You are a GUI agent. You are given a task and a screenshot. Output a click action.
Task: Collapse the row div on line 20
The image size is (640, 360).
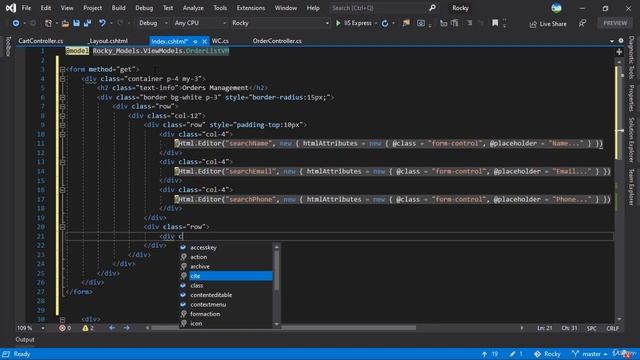click(62, 227)
